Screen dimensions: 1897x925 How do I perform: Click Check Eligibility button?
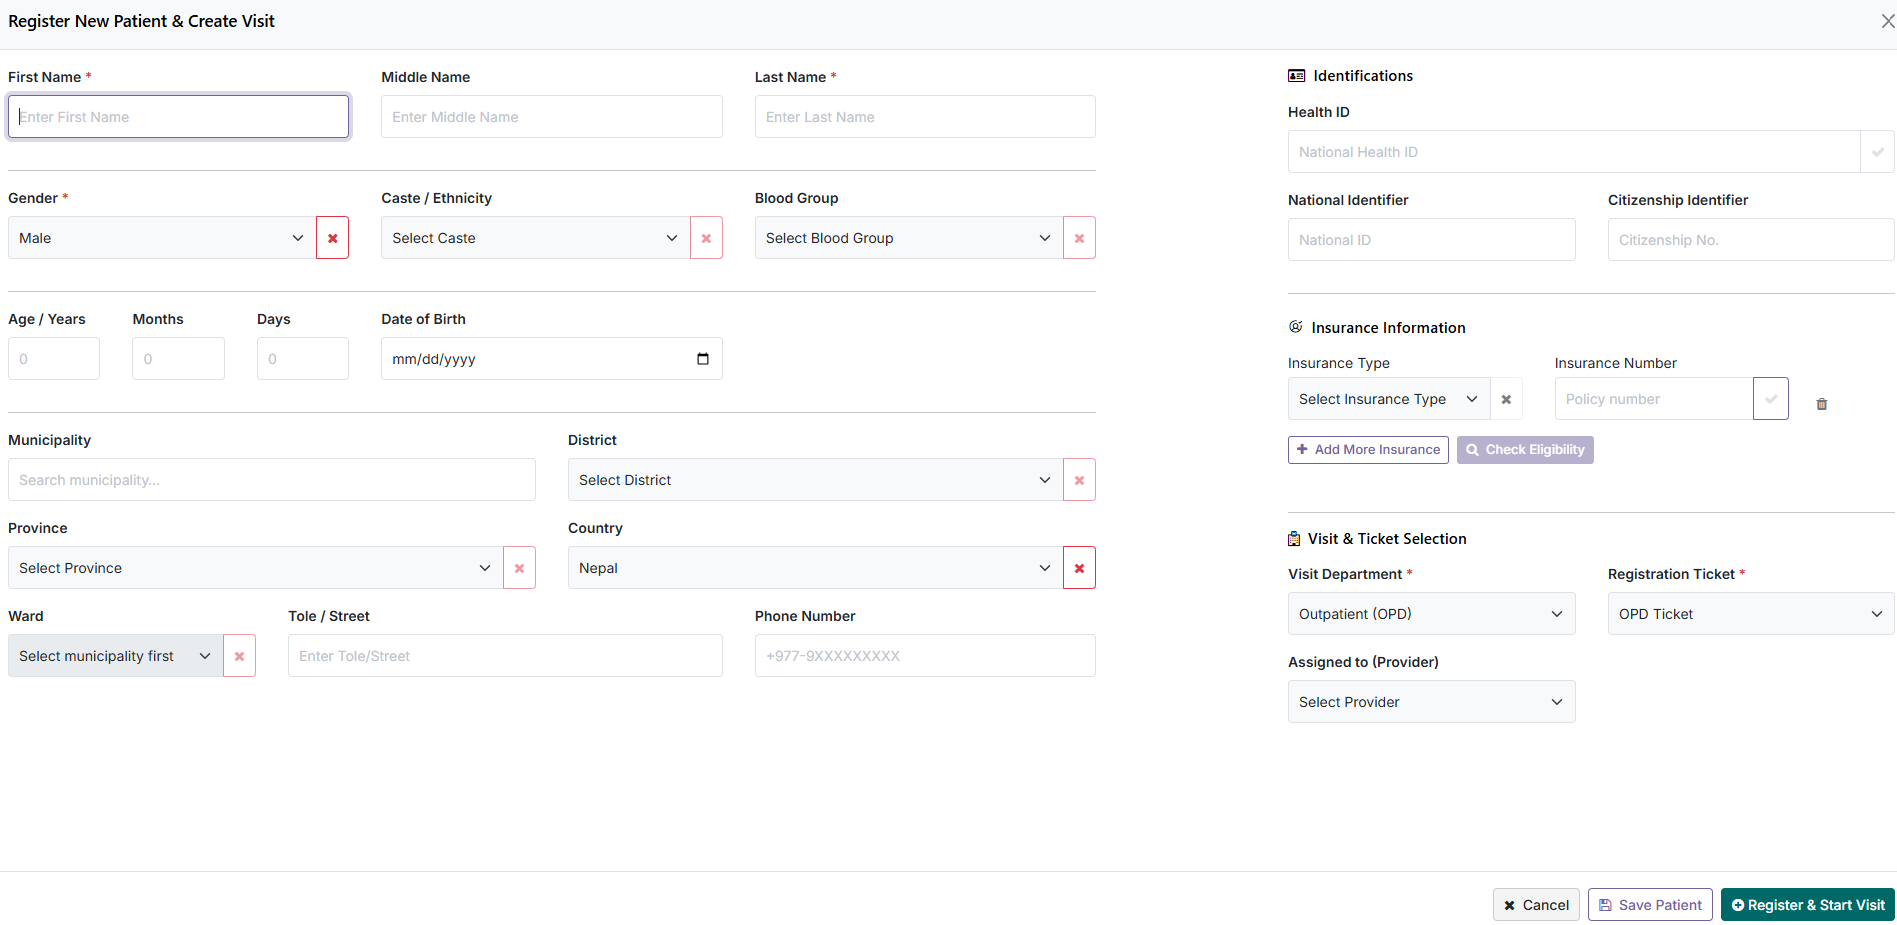point(1525,450)
